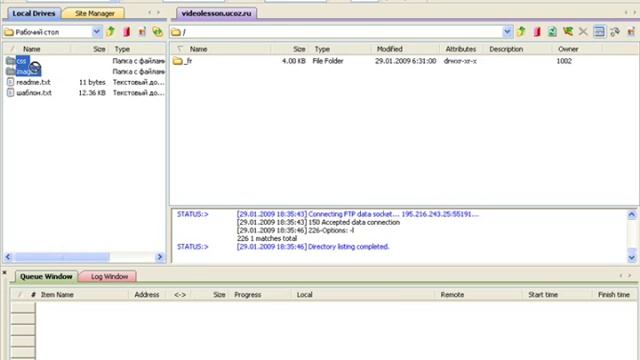Select the videolesson.ucoz.ru tab
Viewport: 640px width, 360px height.
point(216,13)
